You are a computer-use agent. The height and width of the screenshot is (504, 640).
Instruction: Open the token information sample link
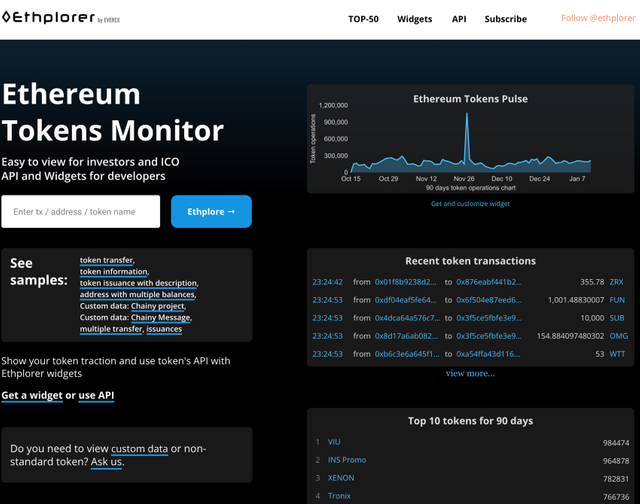click(113, 272)
